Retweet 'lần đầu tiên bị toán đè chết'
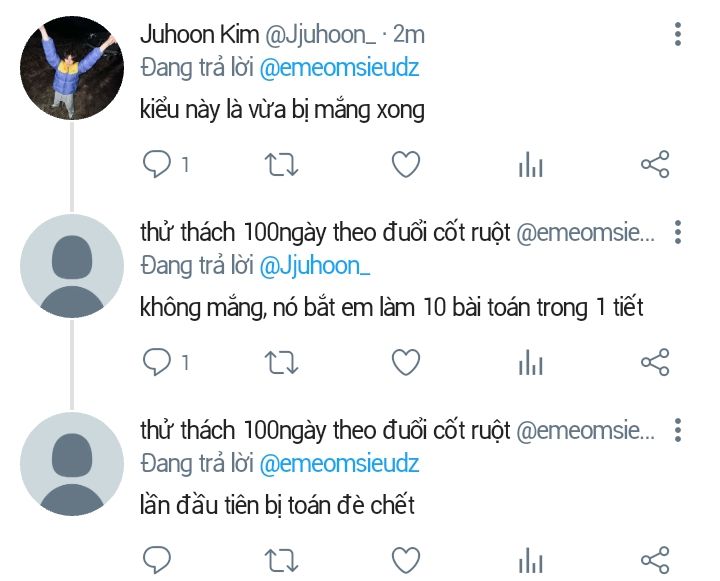This screenshot has width=720, height=581. click(x=281, y=561)
